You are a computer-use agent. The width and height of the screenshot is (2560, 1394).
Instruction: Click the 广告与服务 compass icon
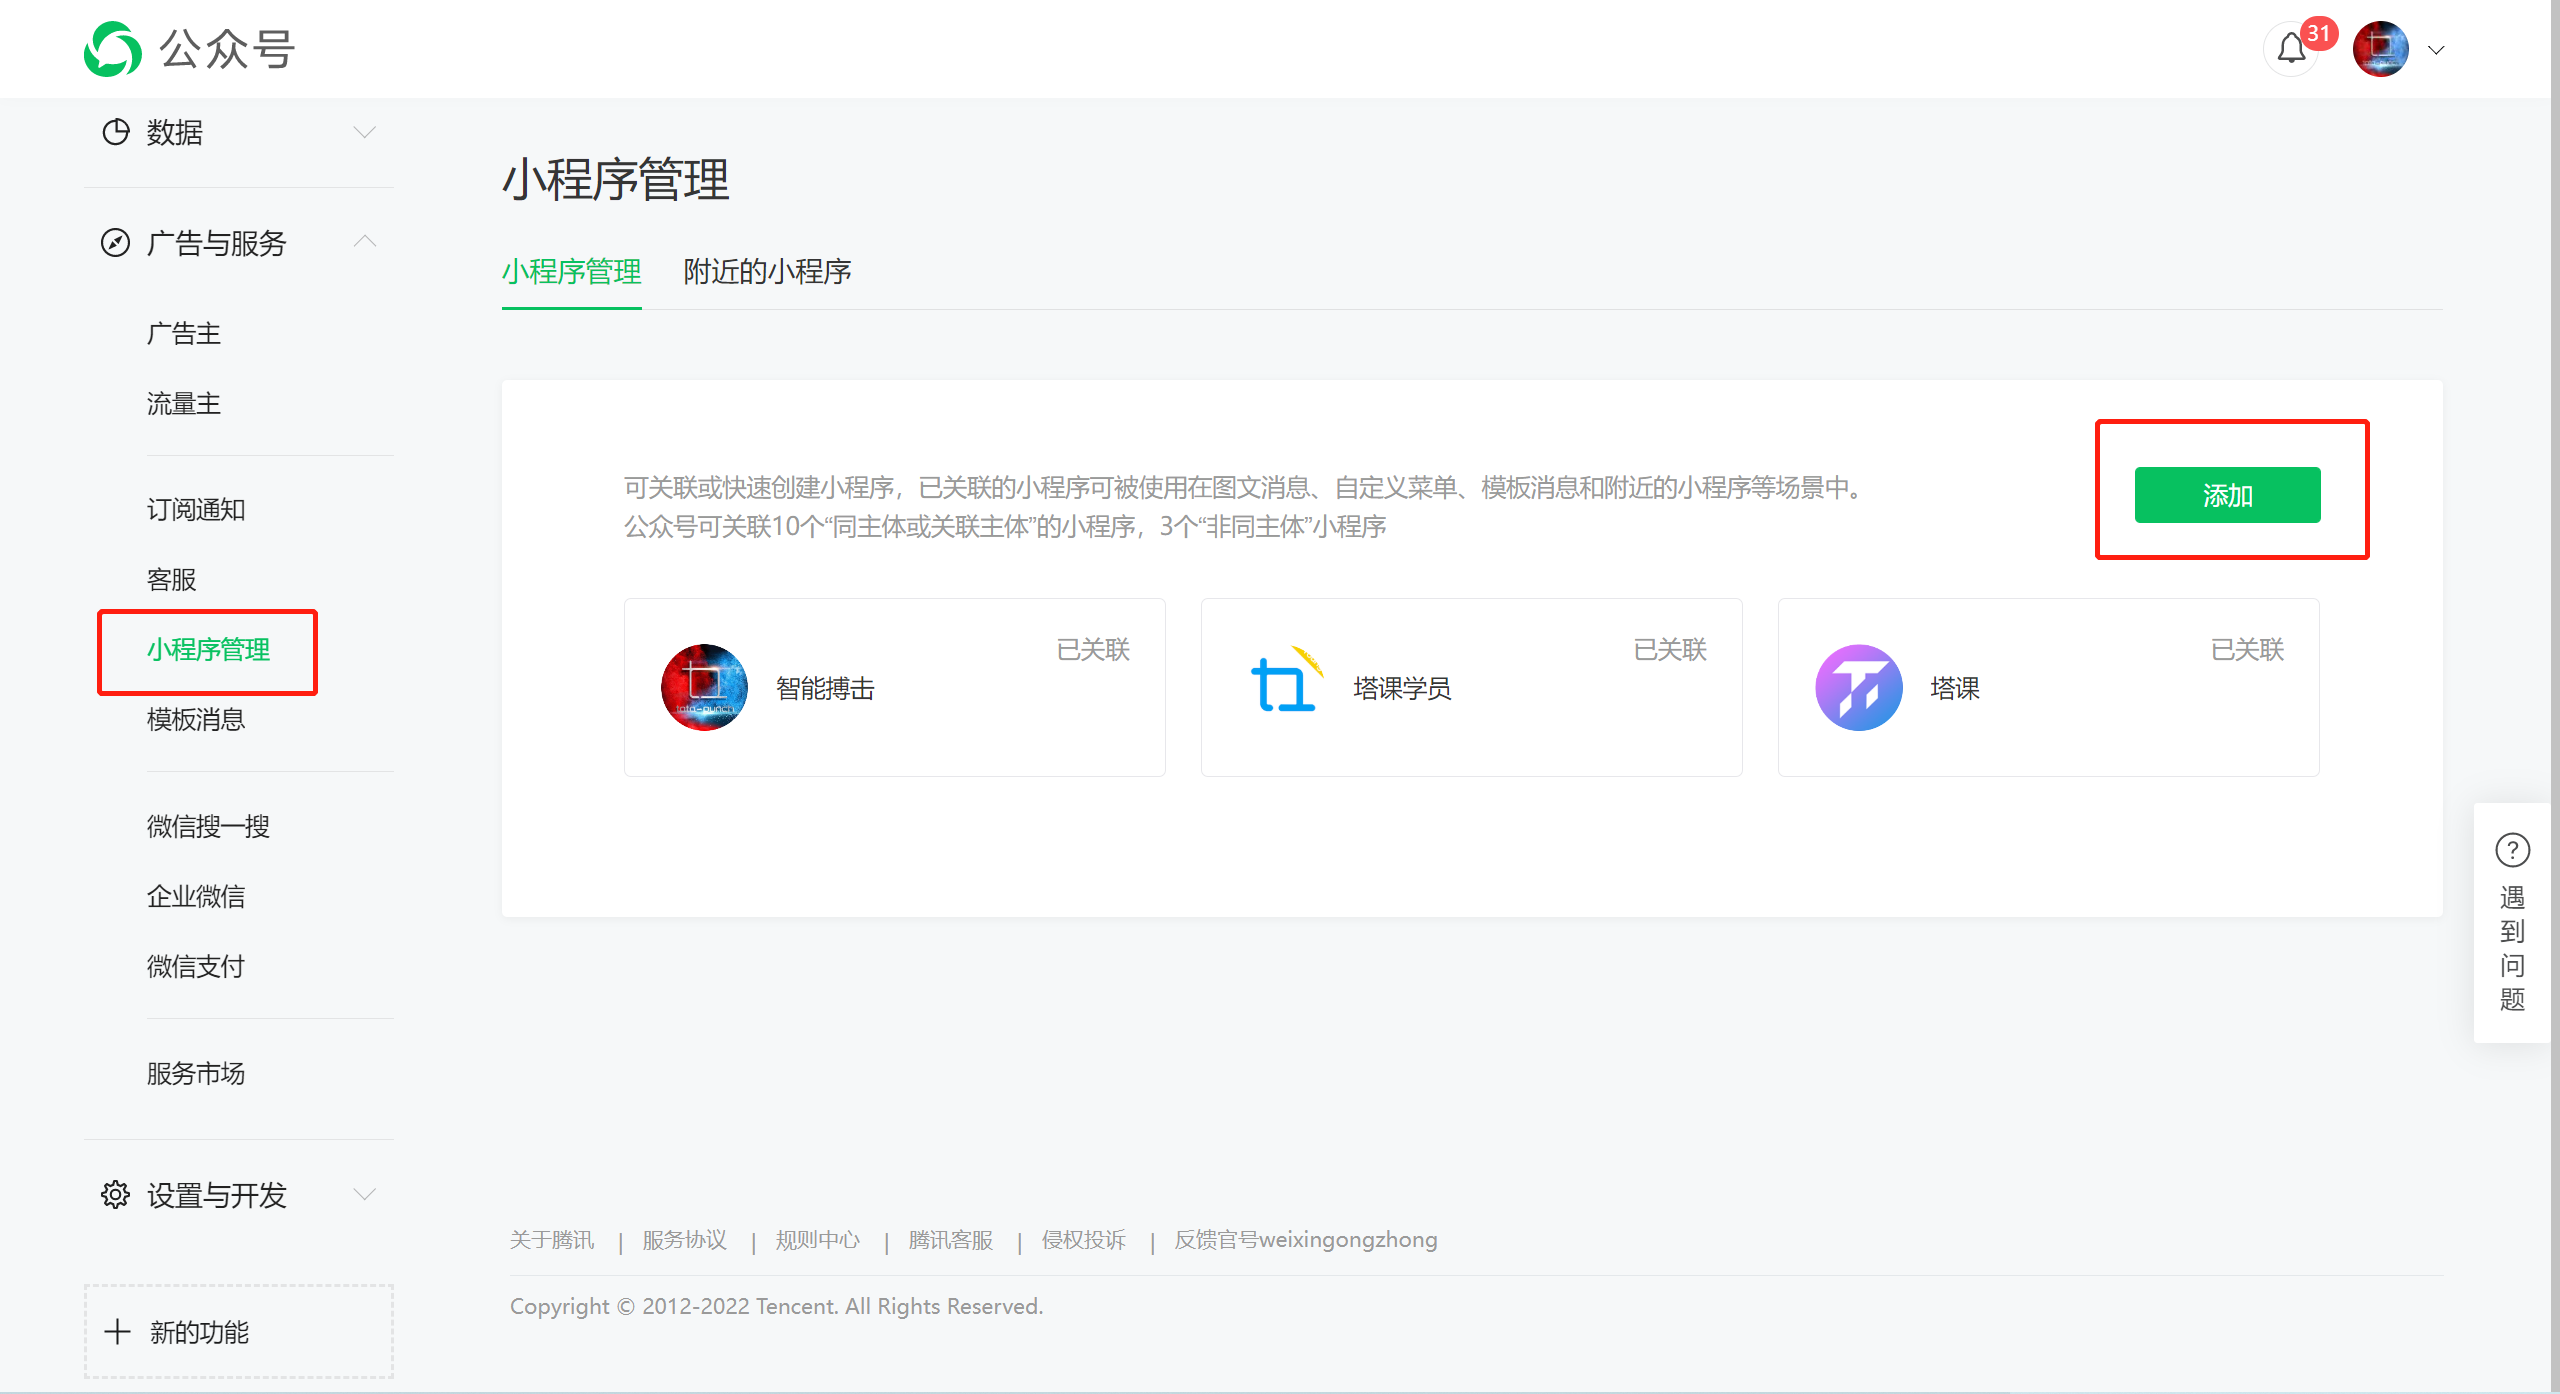[x=116, y=243]
